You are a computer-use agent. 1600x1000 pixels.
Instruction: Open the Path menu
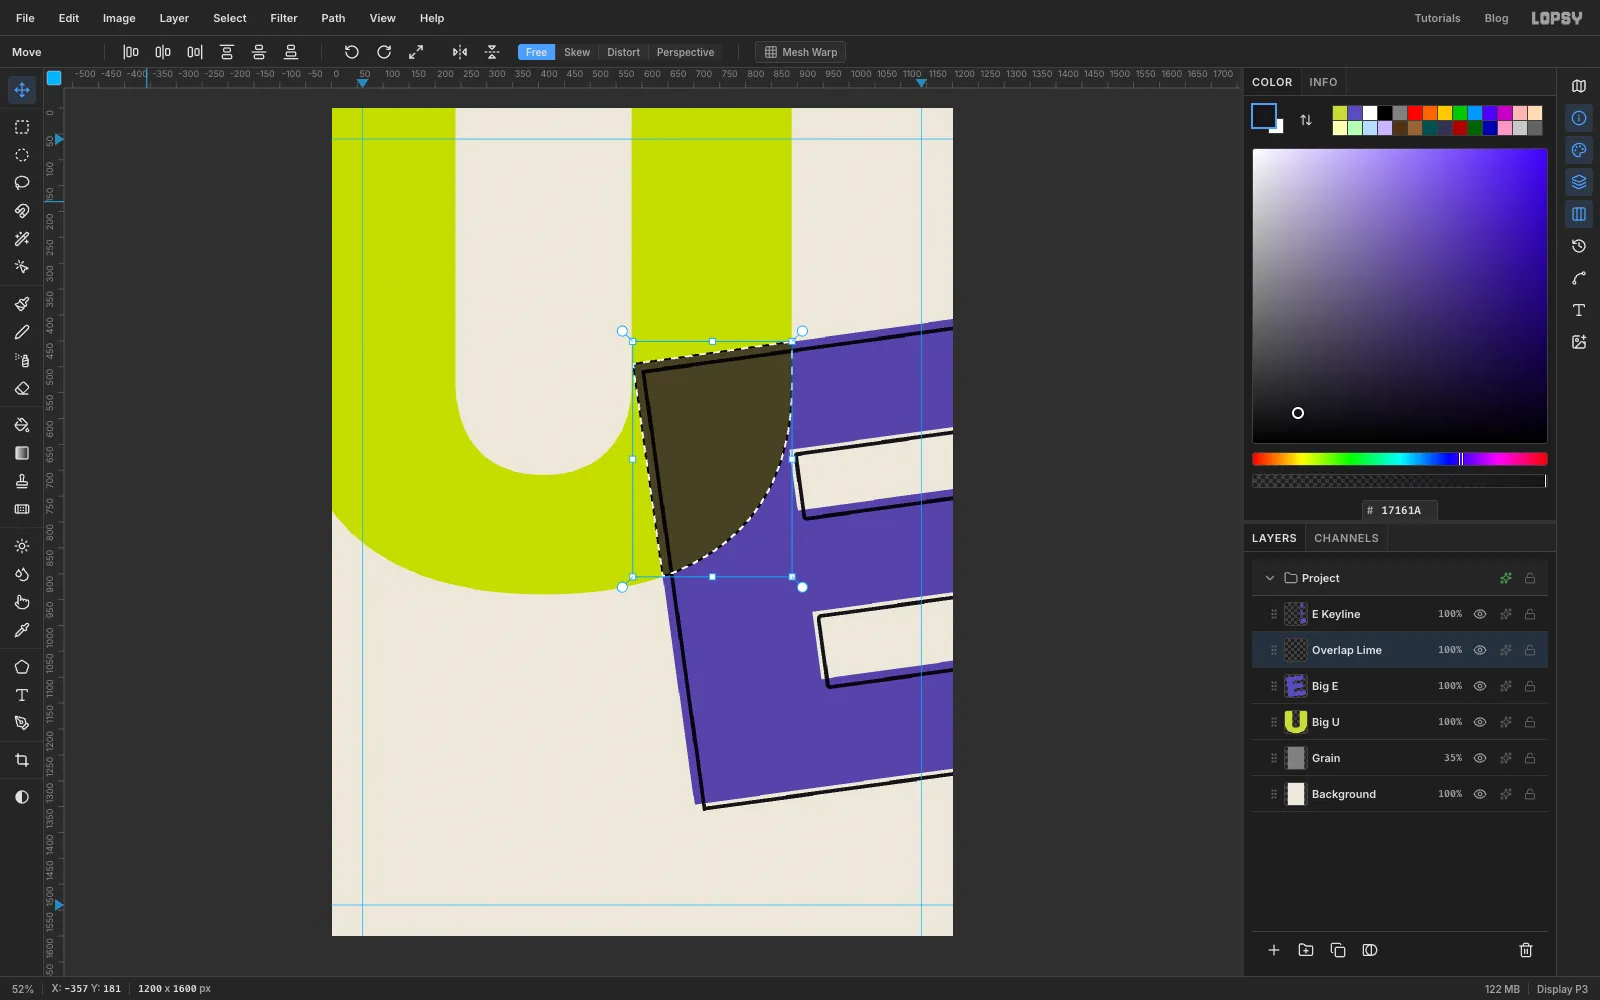point(333,18)
